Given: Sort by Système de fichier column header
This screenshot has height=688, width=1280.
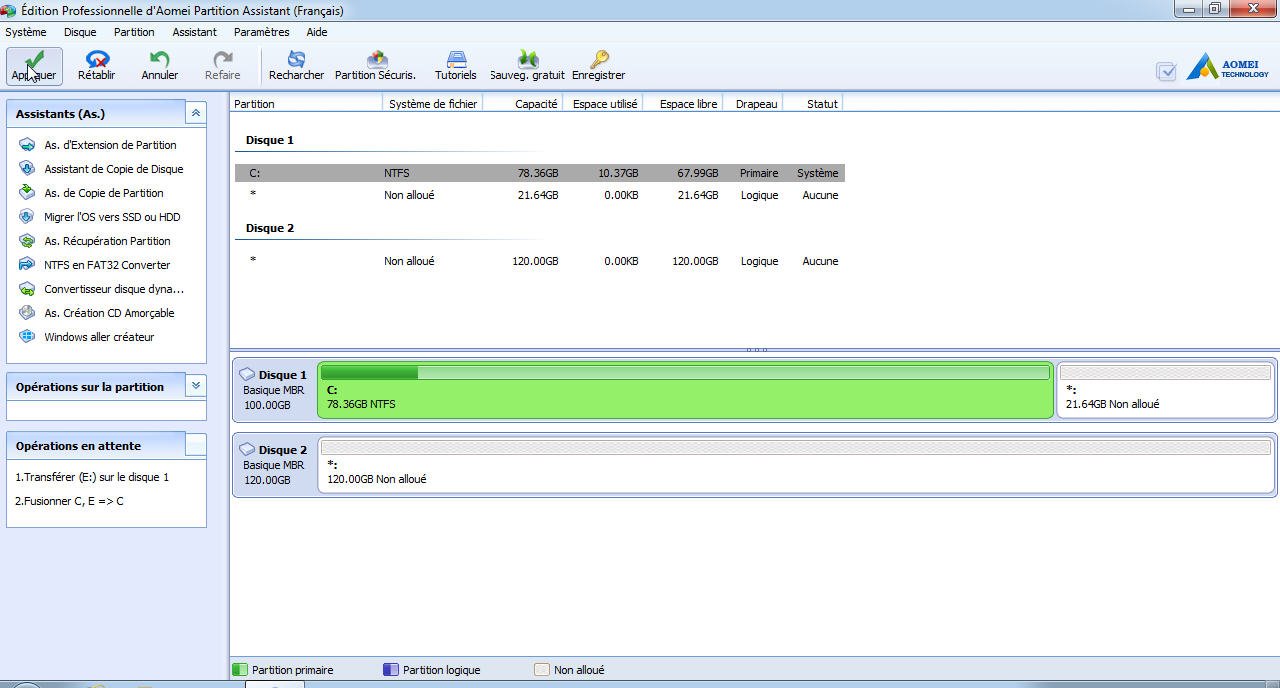Looking at the screenshot, I should [x=433, y=104].
